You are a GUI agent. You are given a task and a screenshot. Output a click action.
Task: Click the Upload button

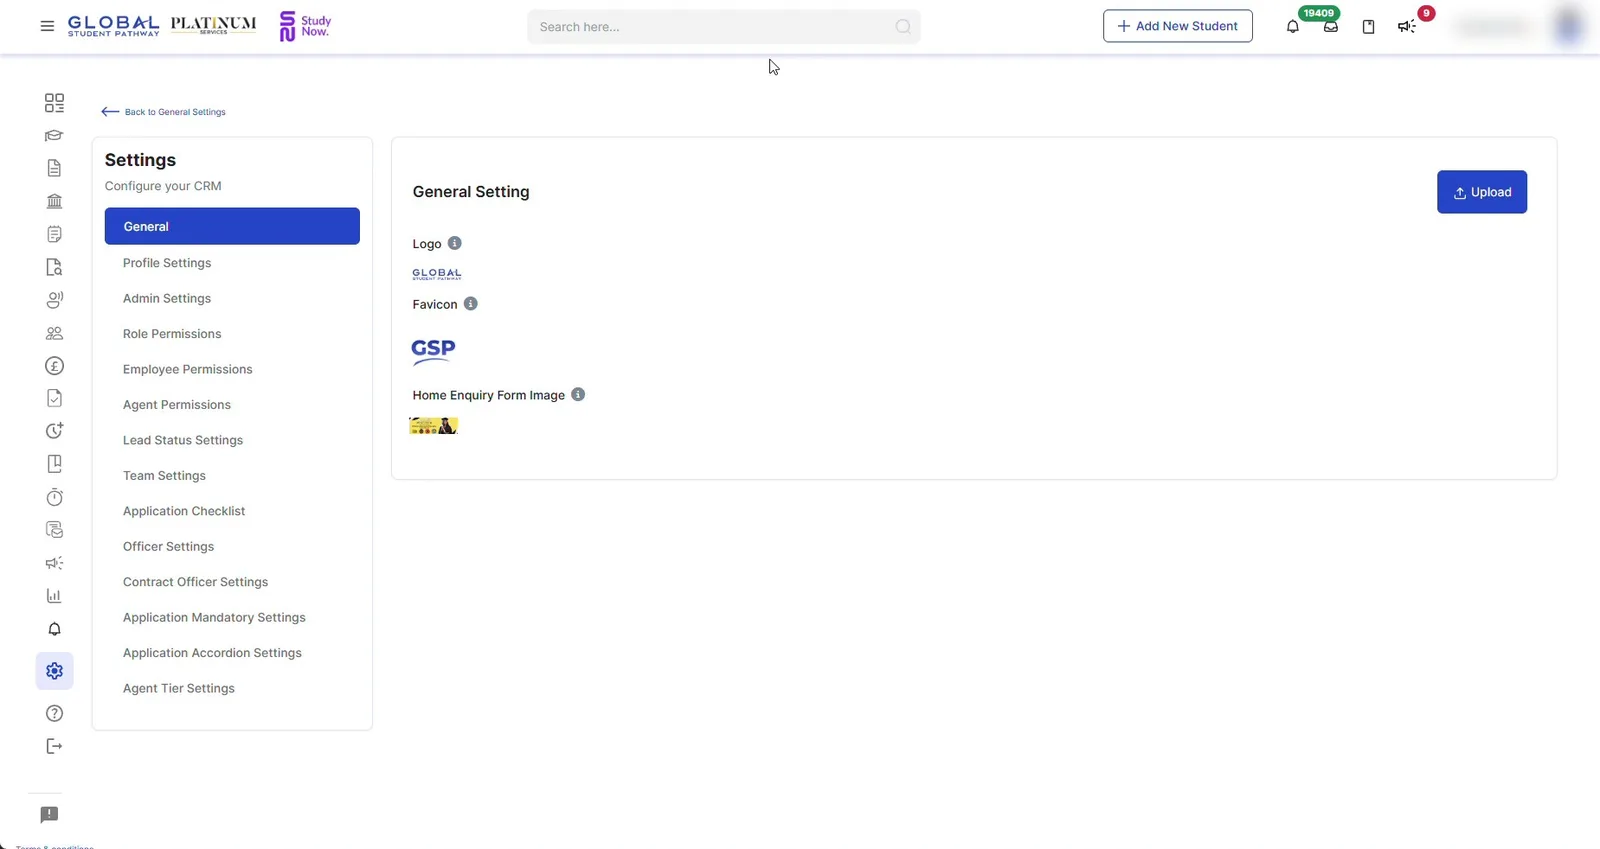pyautogui.click(x=1481, y=192)
